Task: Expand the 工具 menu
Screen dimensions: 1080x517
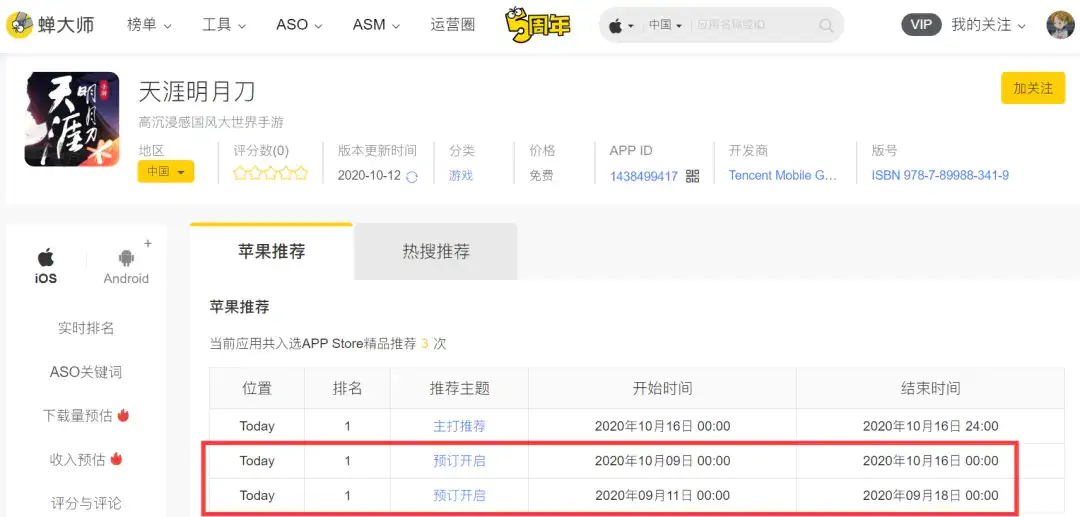Action: (x=224, y=25)
